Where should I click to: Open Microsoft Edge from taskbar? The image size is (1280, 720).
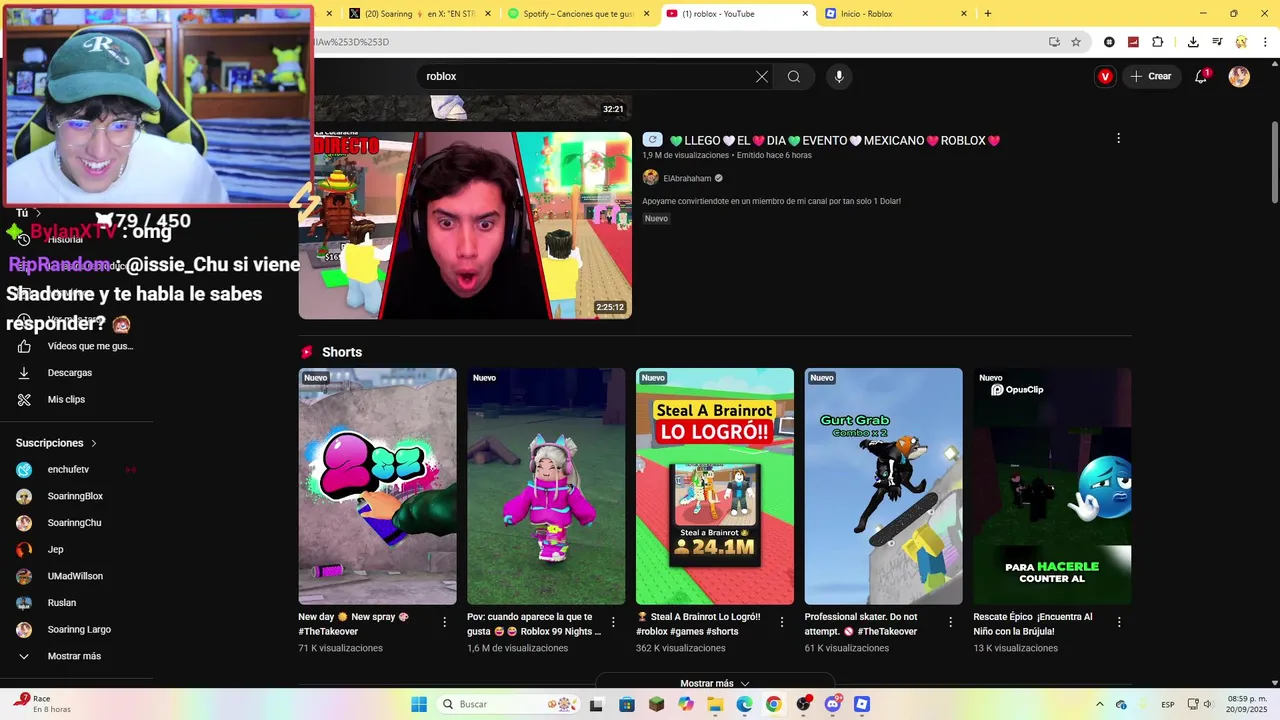pyautogui.click(x=744, y=704)
